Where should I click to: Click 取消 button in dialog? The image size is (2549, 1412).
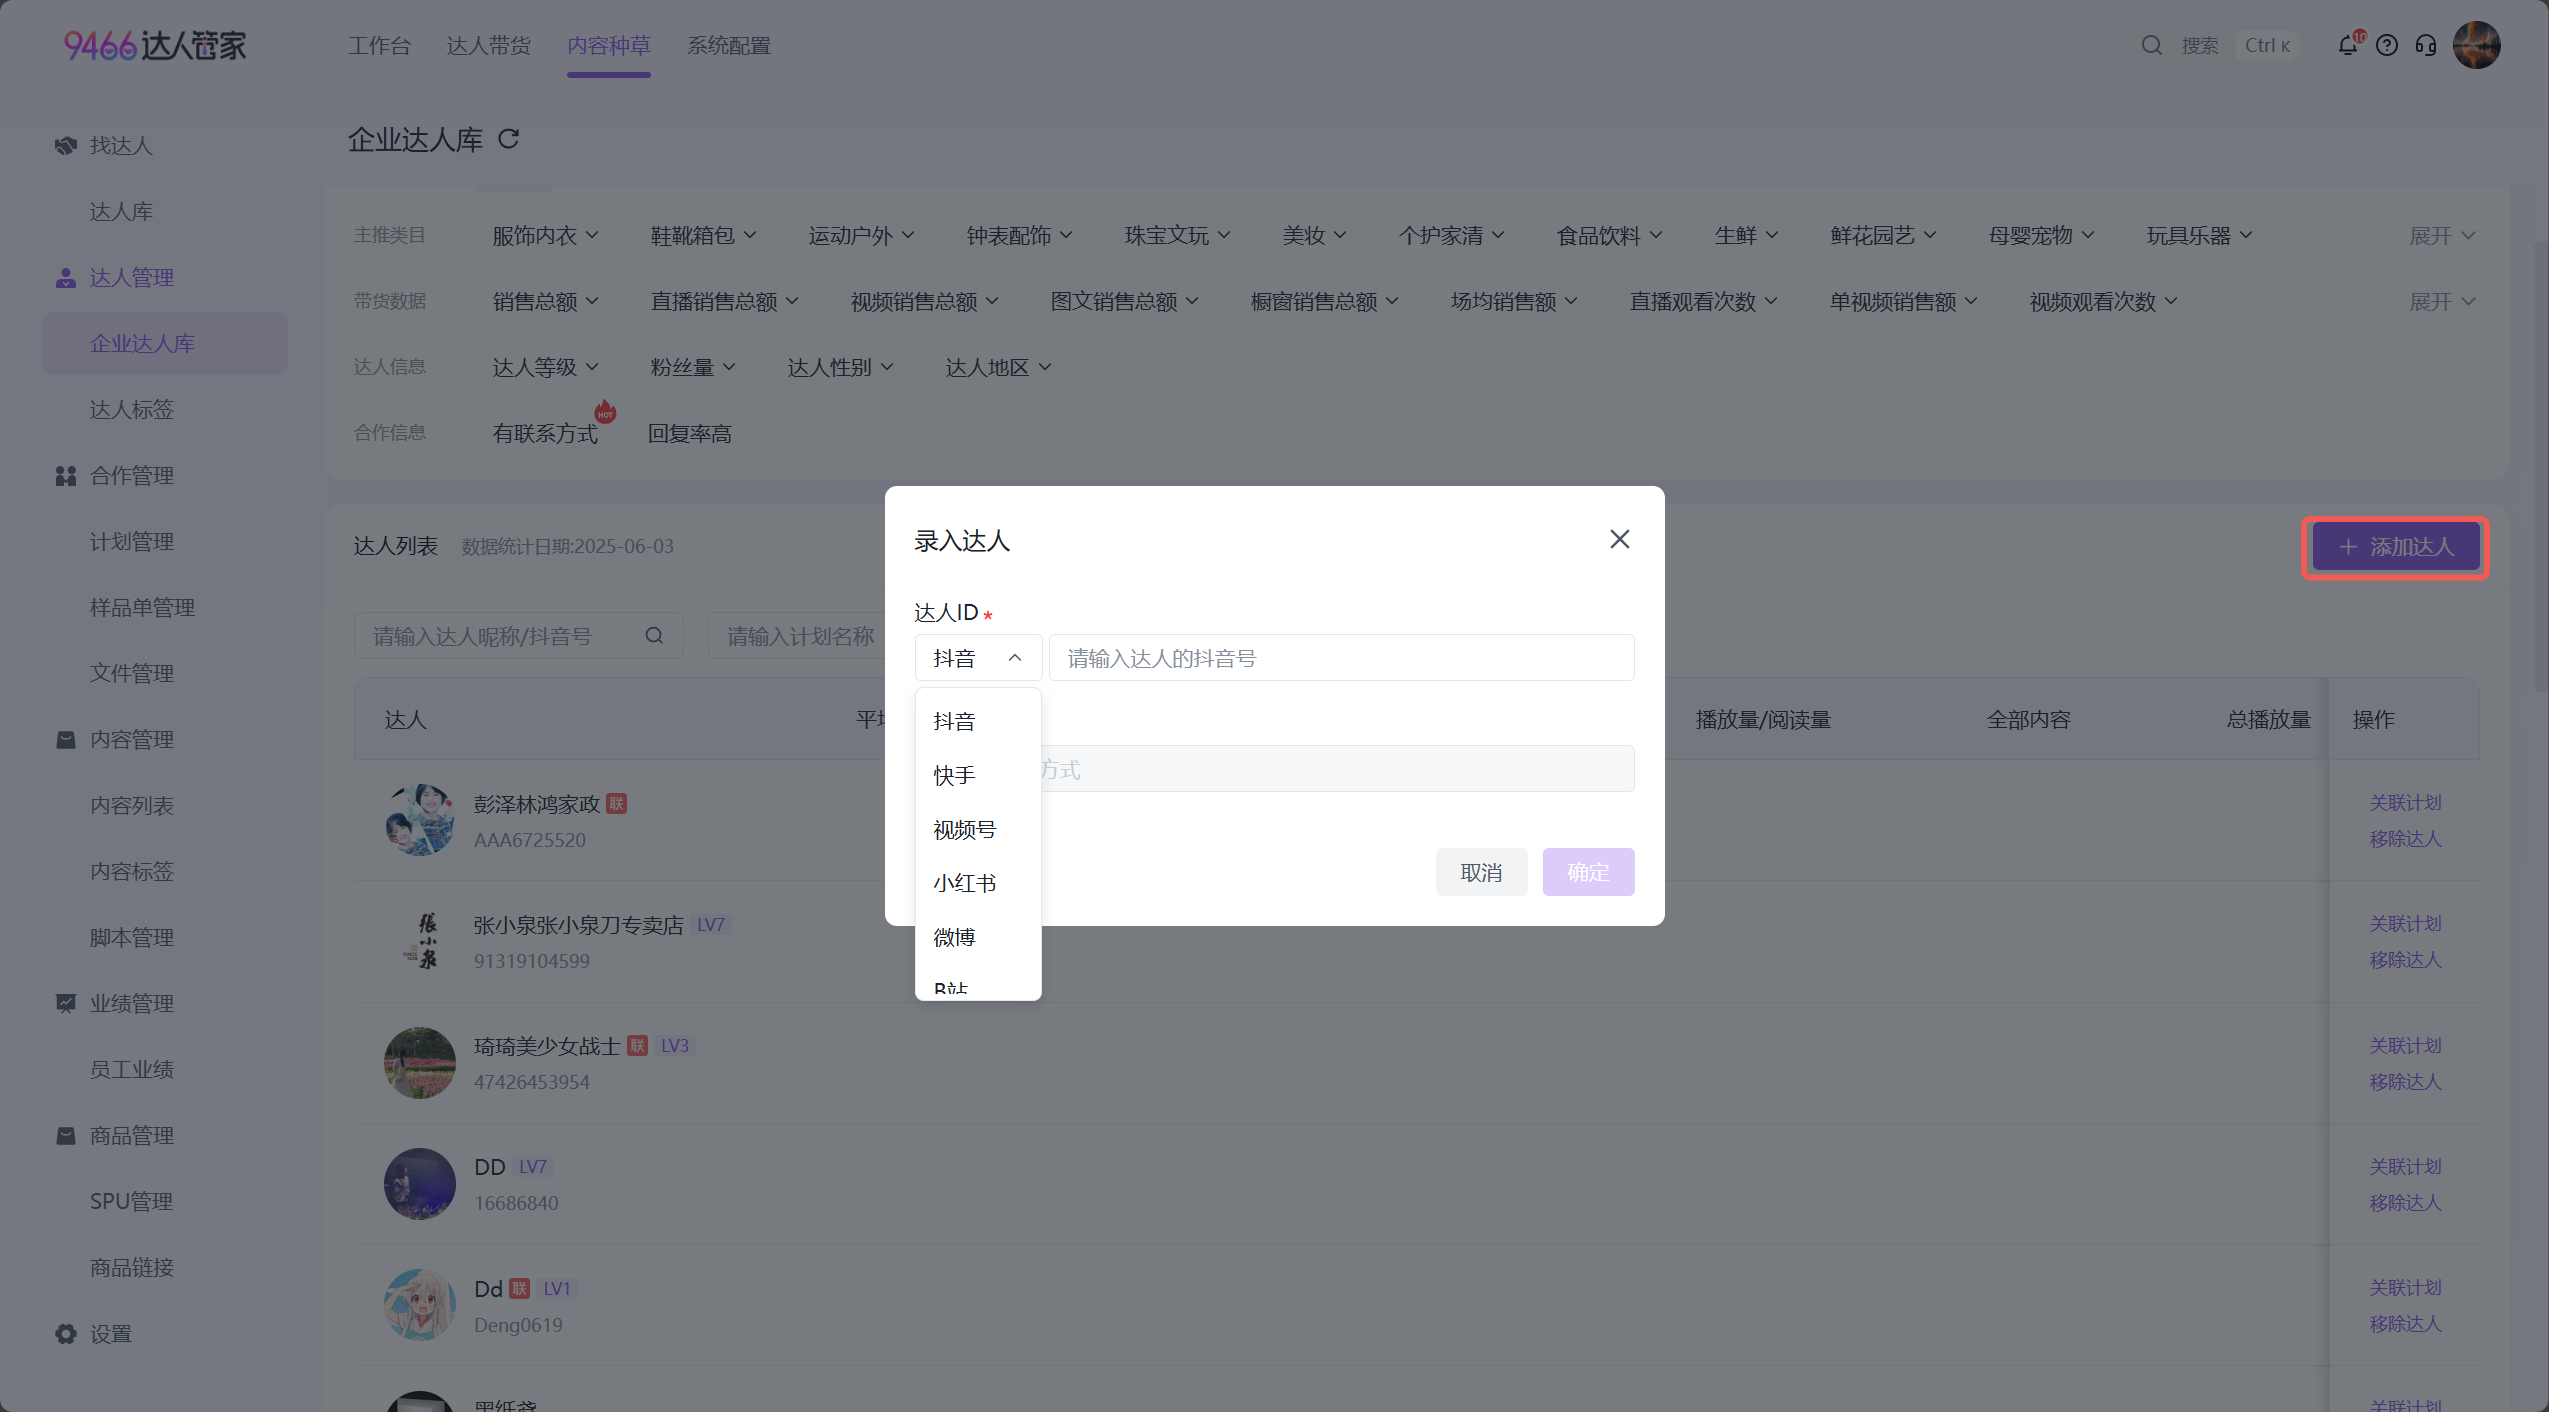(1481, 872)
